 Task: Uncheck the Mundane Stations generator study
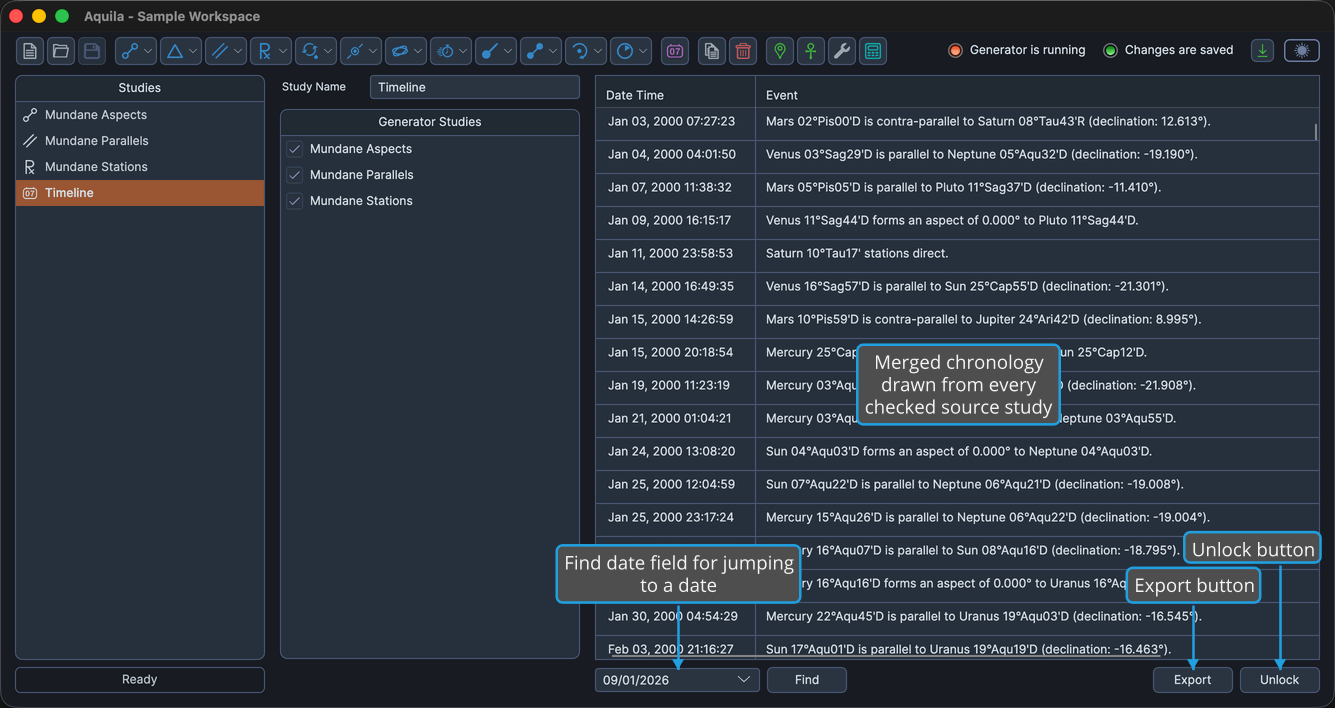[x=295, y=201]
